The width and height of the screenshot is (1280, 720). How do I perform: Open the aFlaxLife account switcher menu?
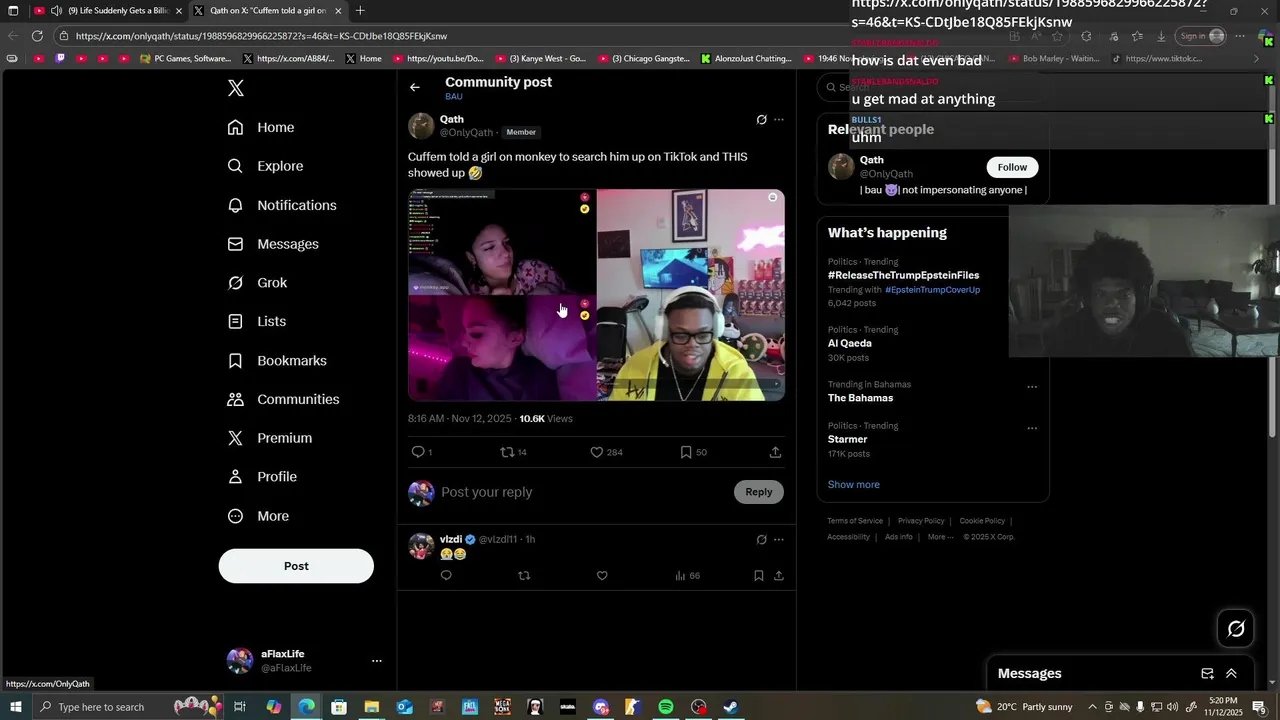pyautogui.click(x=304, y=661)
